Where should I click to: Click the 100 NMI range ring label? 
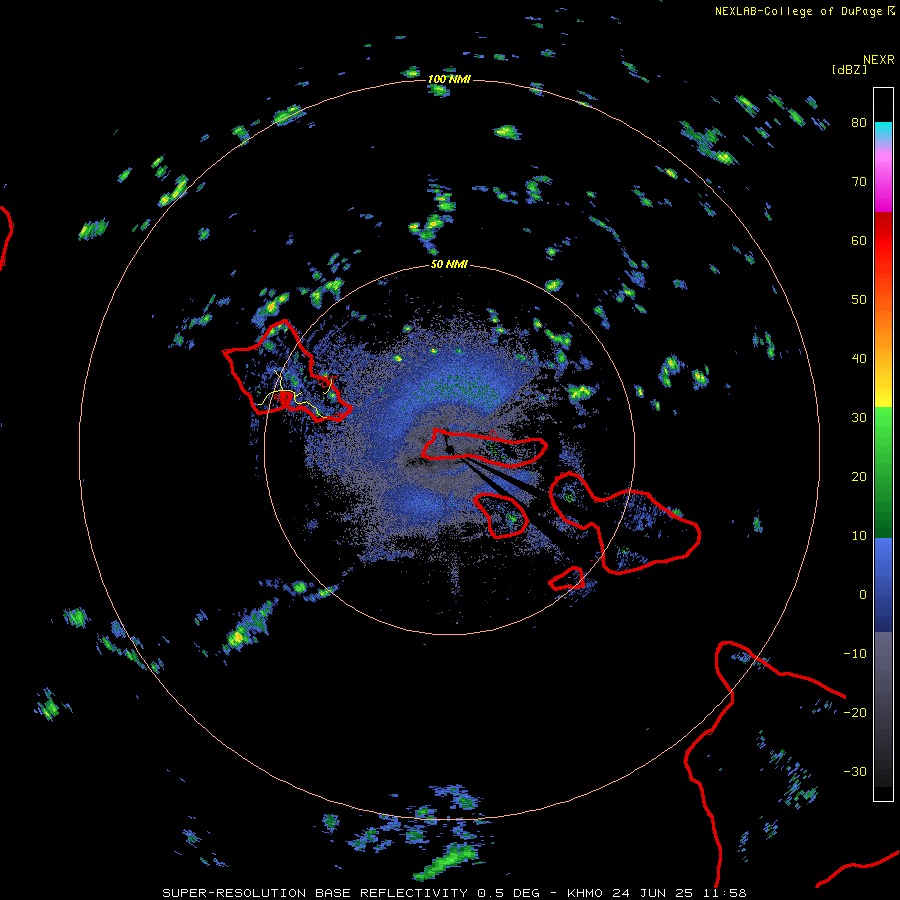449,79
